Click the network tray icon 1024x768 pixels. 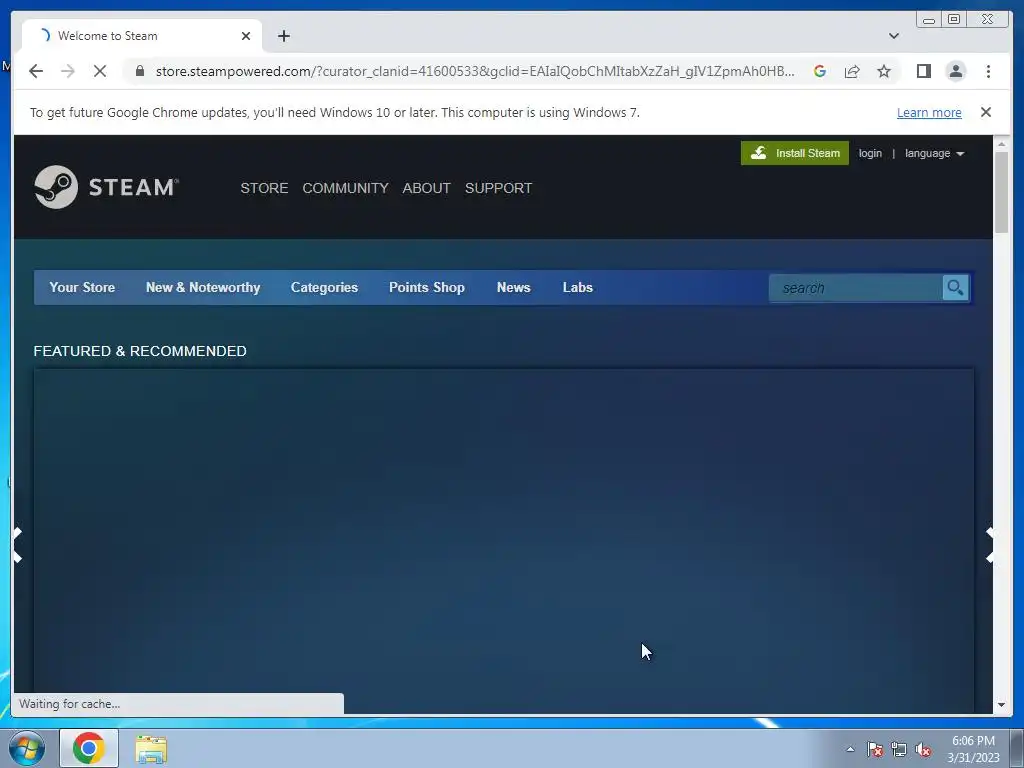pyautogui.click(x=899, y=749)
